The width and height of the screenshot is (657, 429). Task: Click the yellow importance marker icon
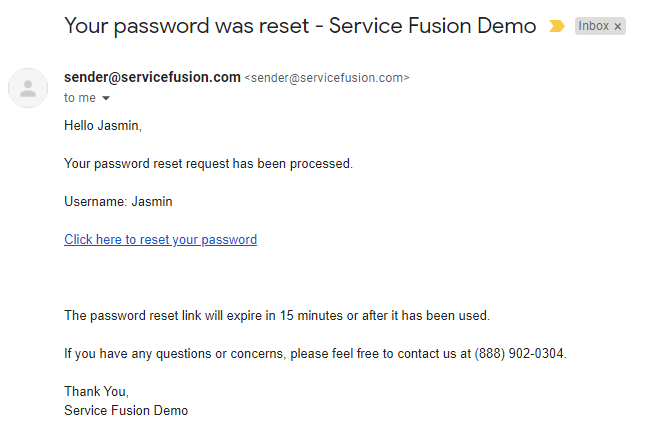click(x=556, y=26)
